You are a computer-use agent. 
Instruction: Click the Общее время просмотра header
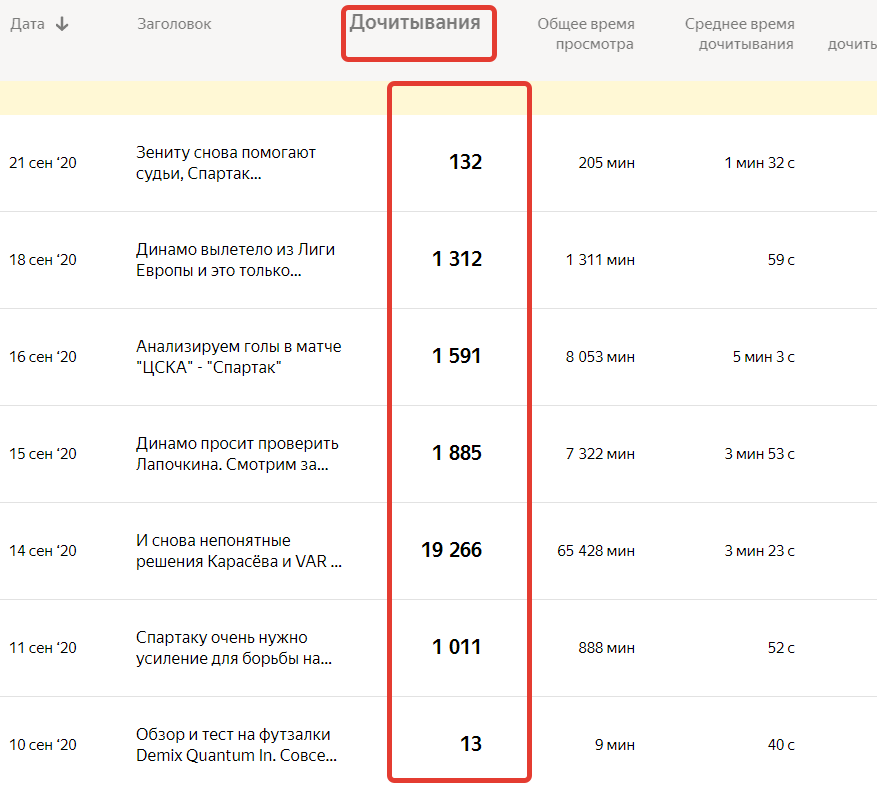[x=586, y=34]
